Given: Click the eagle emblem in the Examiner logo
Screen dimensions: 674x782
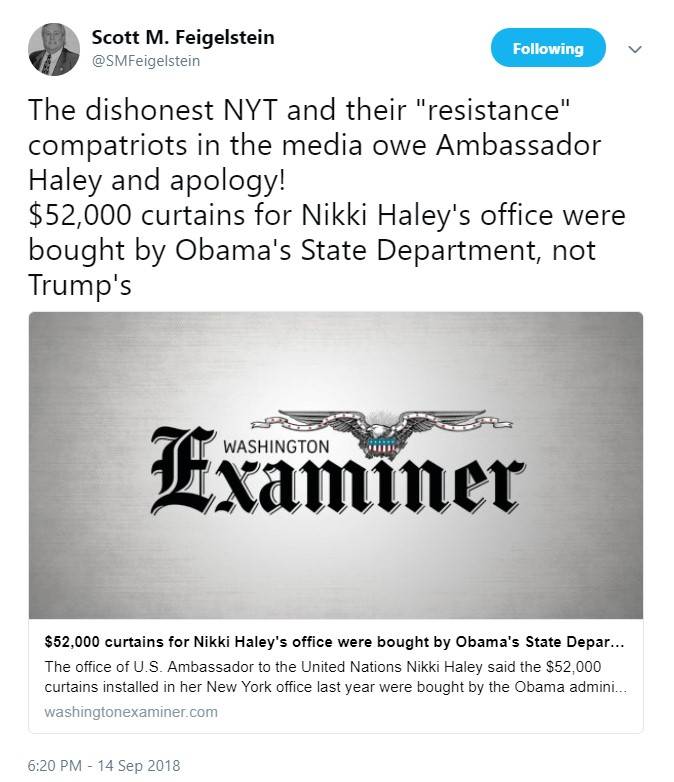Looking at the screenshot, I should [382, 433].
